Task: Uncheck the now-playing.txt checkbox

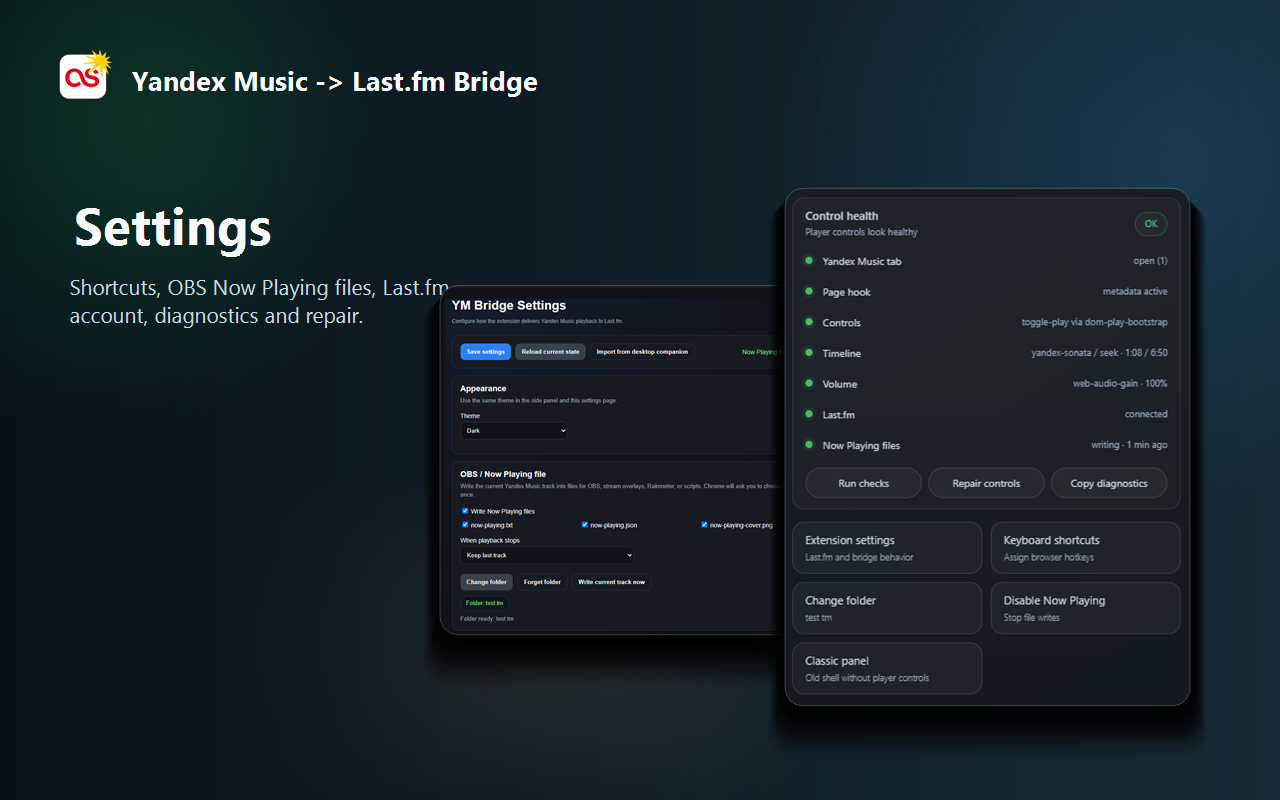Action: [465, 525]
